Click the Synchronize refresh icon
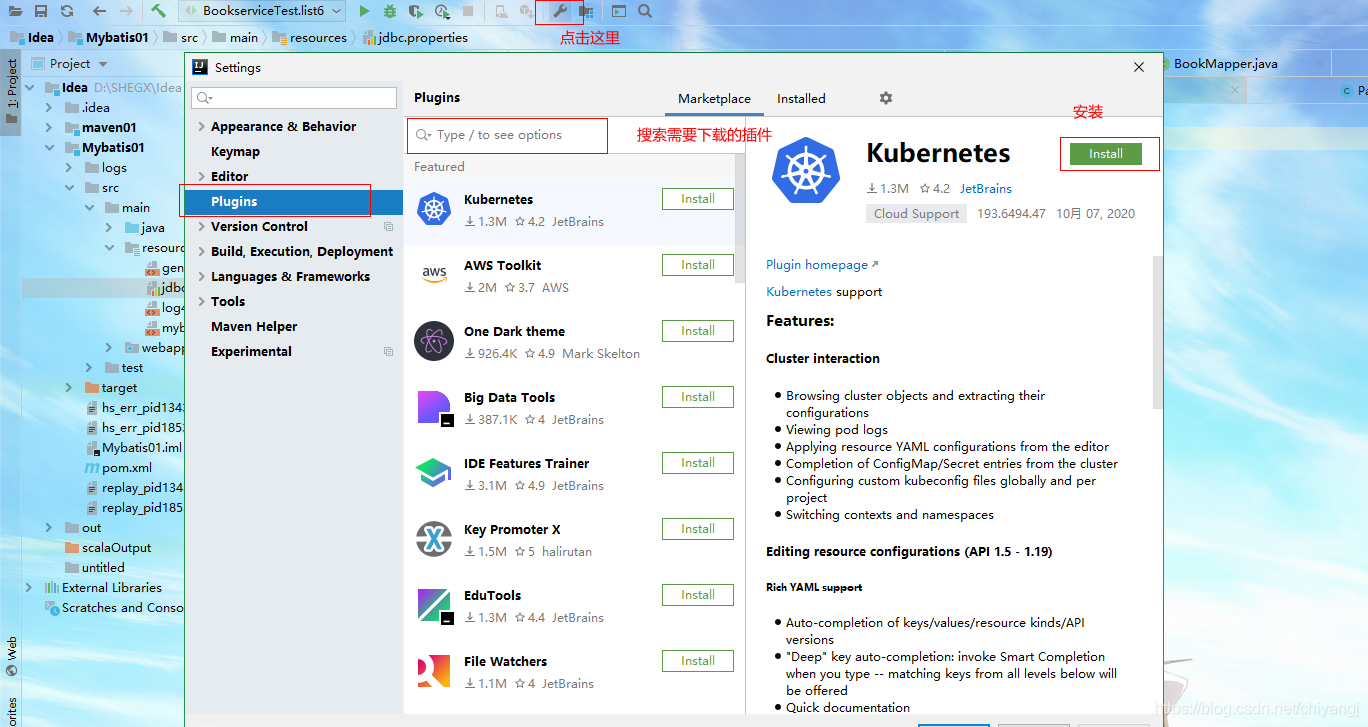The width and height of the screenshot is (1368, 727). click(x=66, y=11)
